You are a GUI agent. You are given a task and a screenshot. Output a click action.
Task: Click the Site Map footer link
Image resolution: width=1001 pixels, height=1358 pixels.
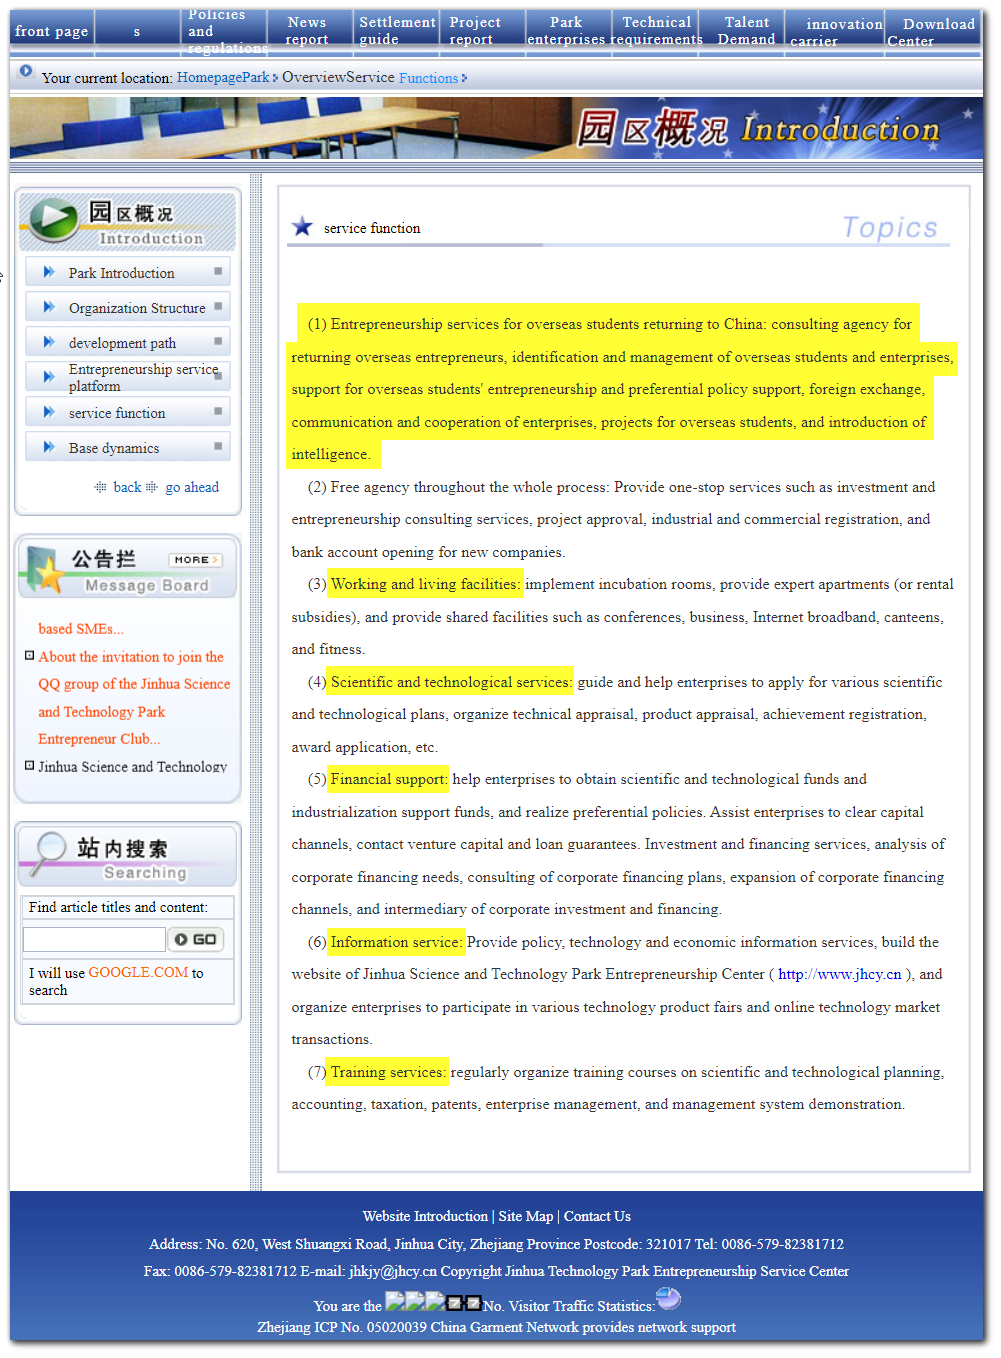526,1216
